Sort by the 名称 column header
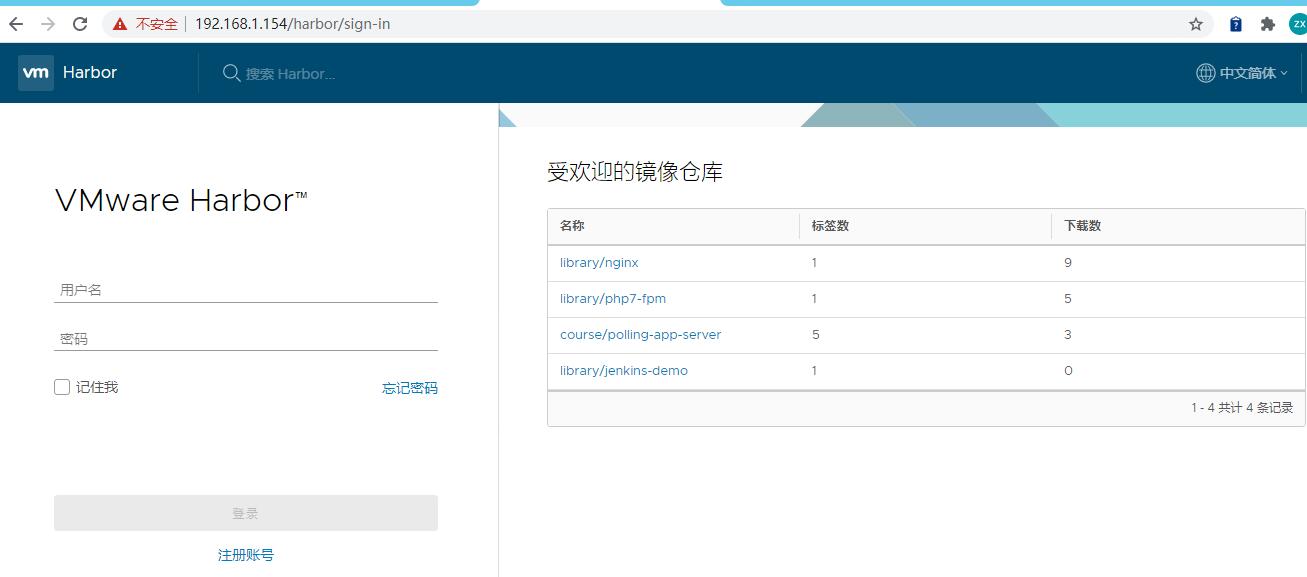This screenshot has height=577, width=1307. point(572,226)
